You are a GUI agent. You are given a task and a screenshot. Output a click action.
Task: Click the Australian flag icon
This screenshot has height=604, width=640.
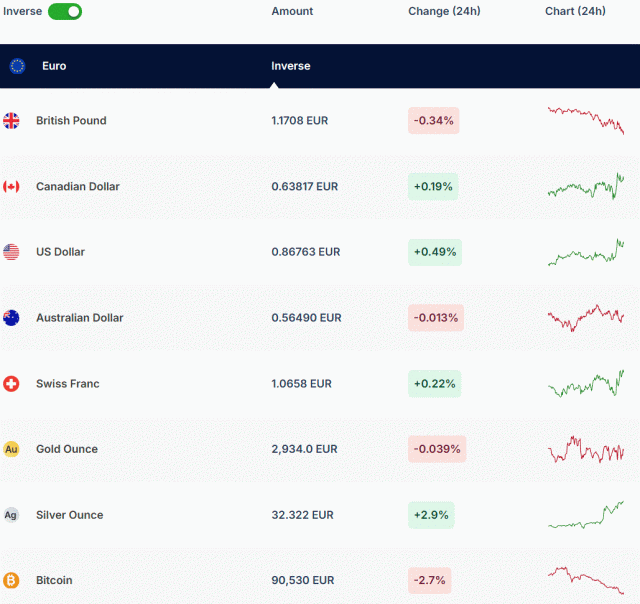[x=11, y=318]
